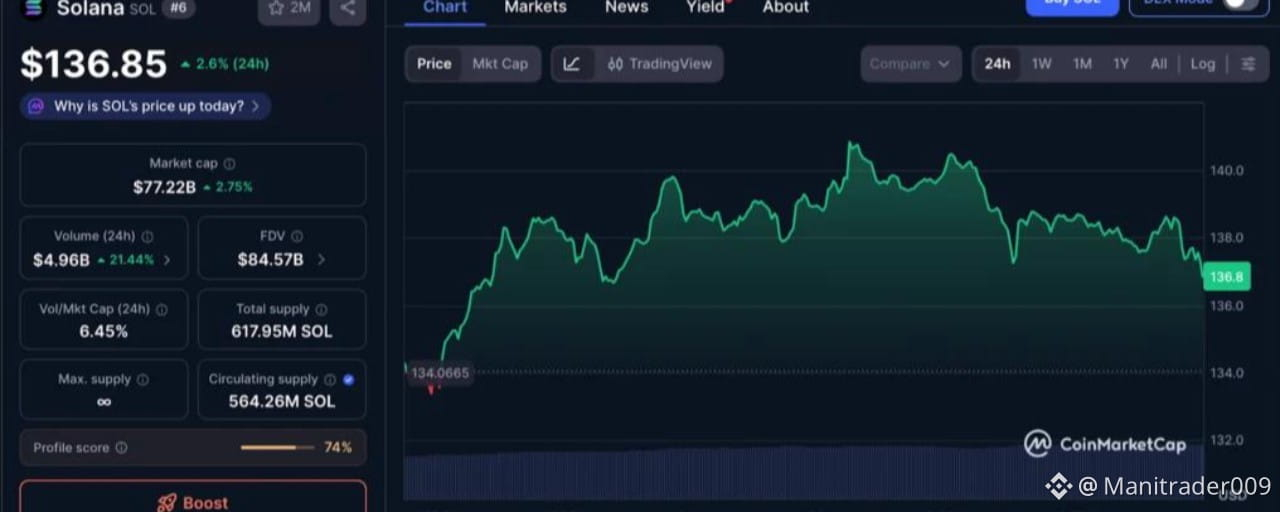Select the Mkt Cap chart mode
Viewport: 1280px width, 512px height.
[500, 64]
